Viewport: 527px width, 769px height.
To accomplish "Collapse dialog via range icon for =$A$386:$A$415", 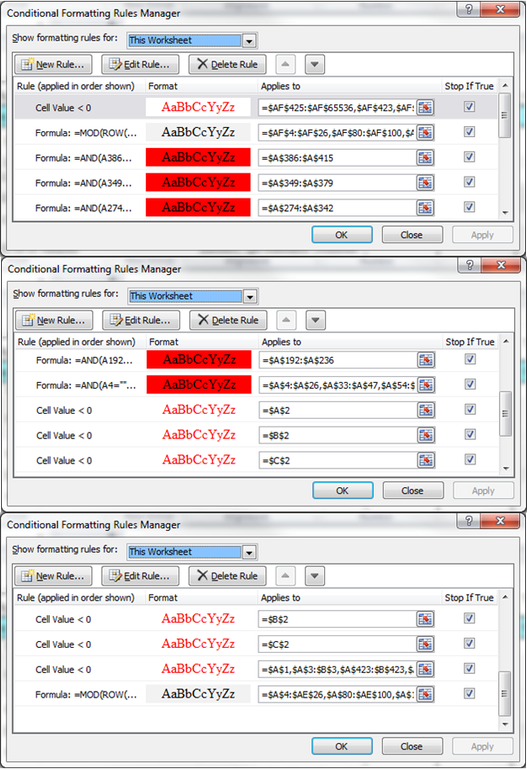I will 425,157.
